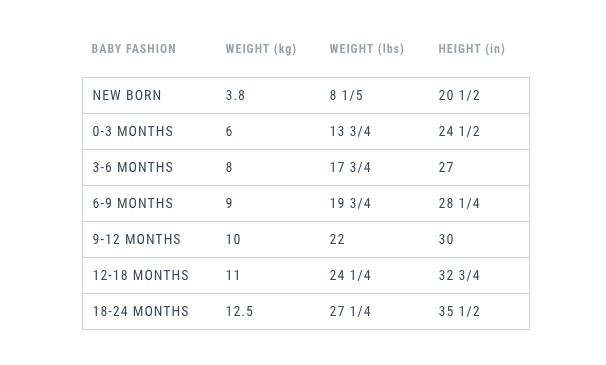
Task: Click the 12.5 kg weight cell
Action: tap(239, 311)
